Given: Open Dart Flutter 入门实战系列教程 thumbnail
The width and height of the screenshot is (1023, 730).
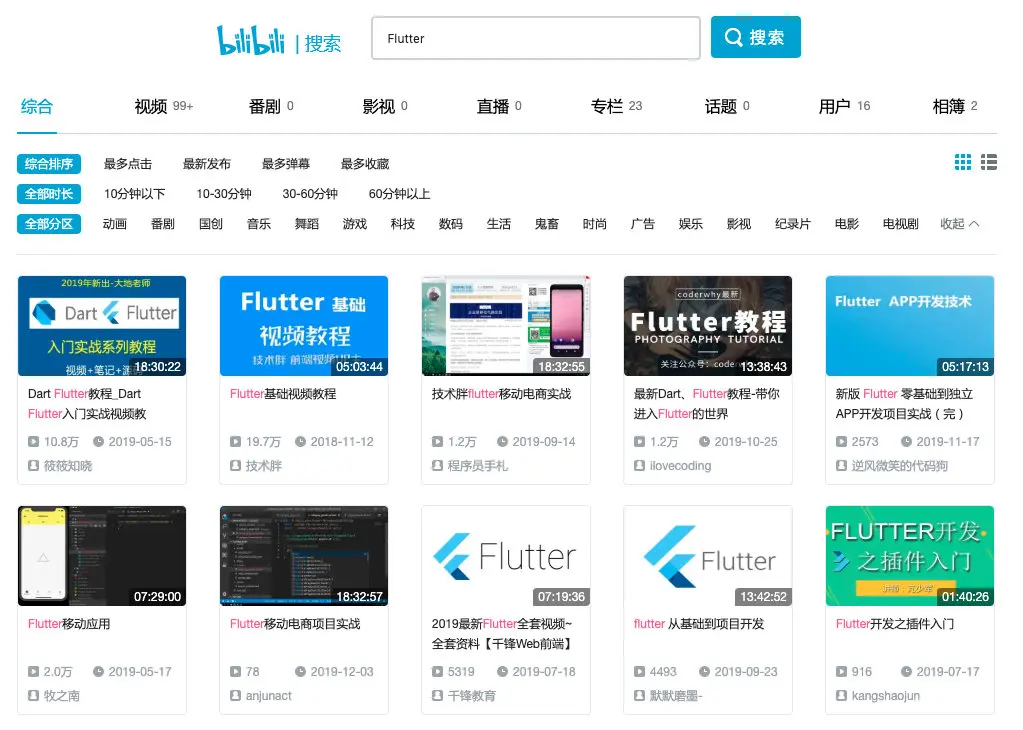Looking at the screenshot, I should pos(102,326).
